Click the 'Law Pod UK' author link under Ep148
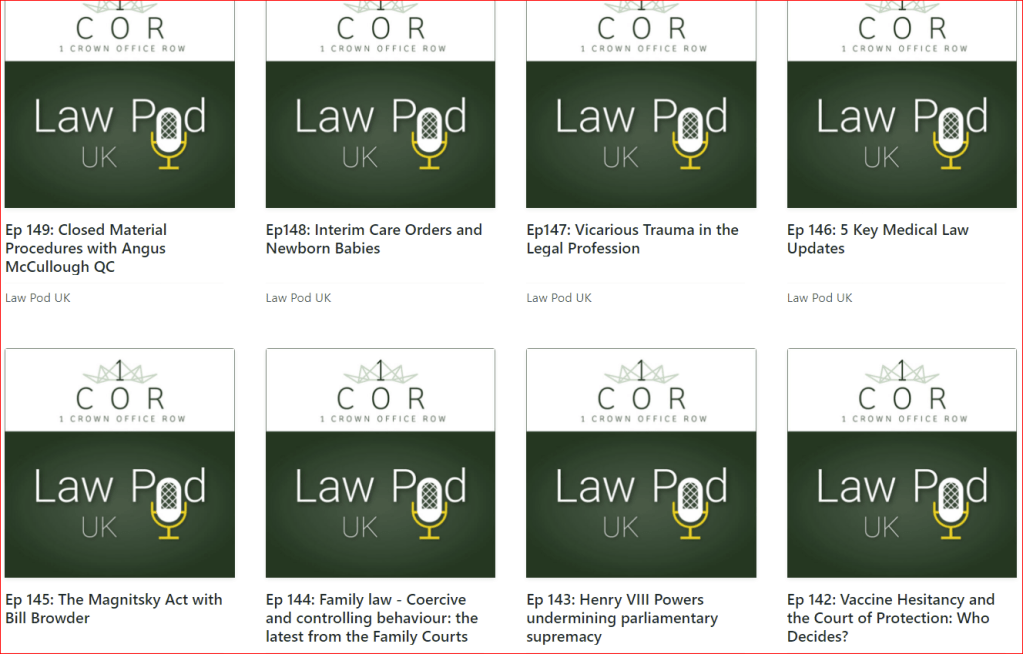 tap(298, 298)
